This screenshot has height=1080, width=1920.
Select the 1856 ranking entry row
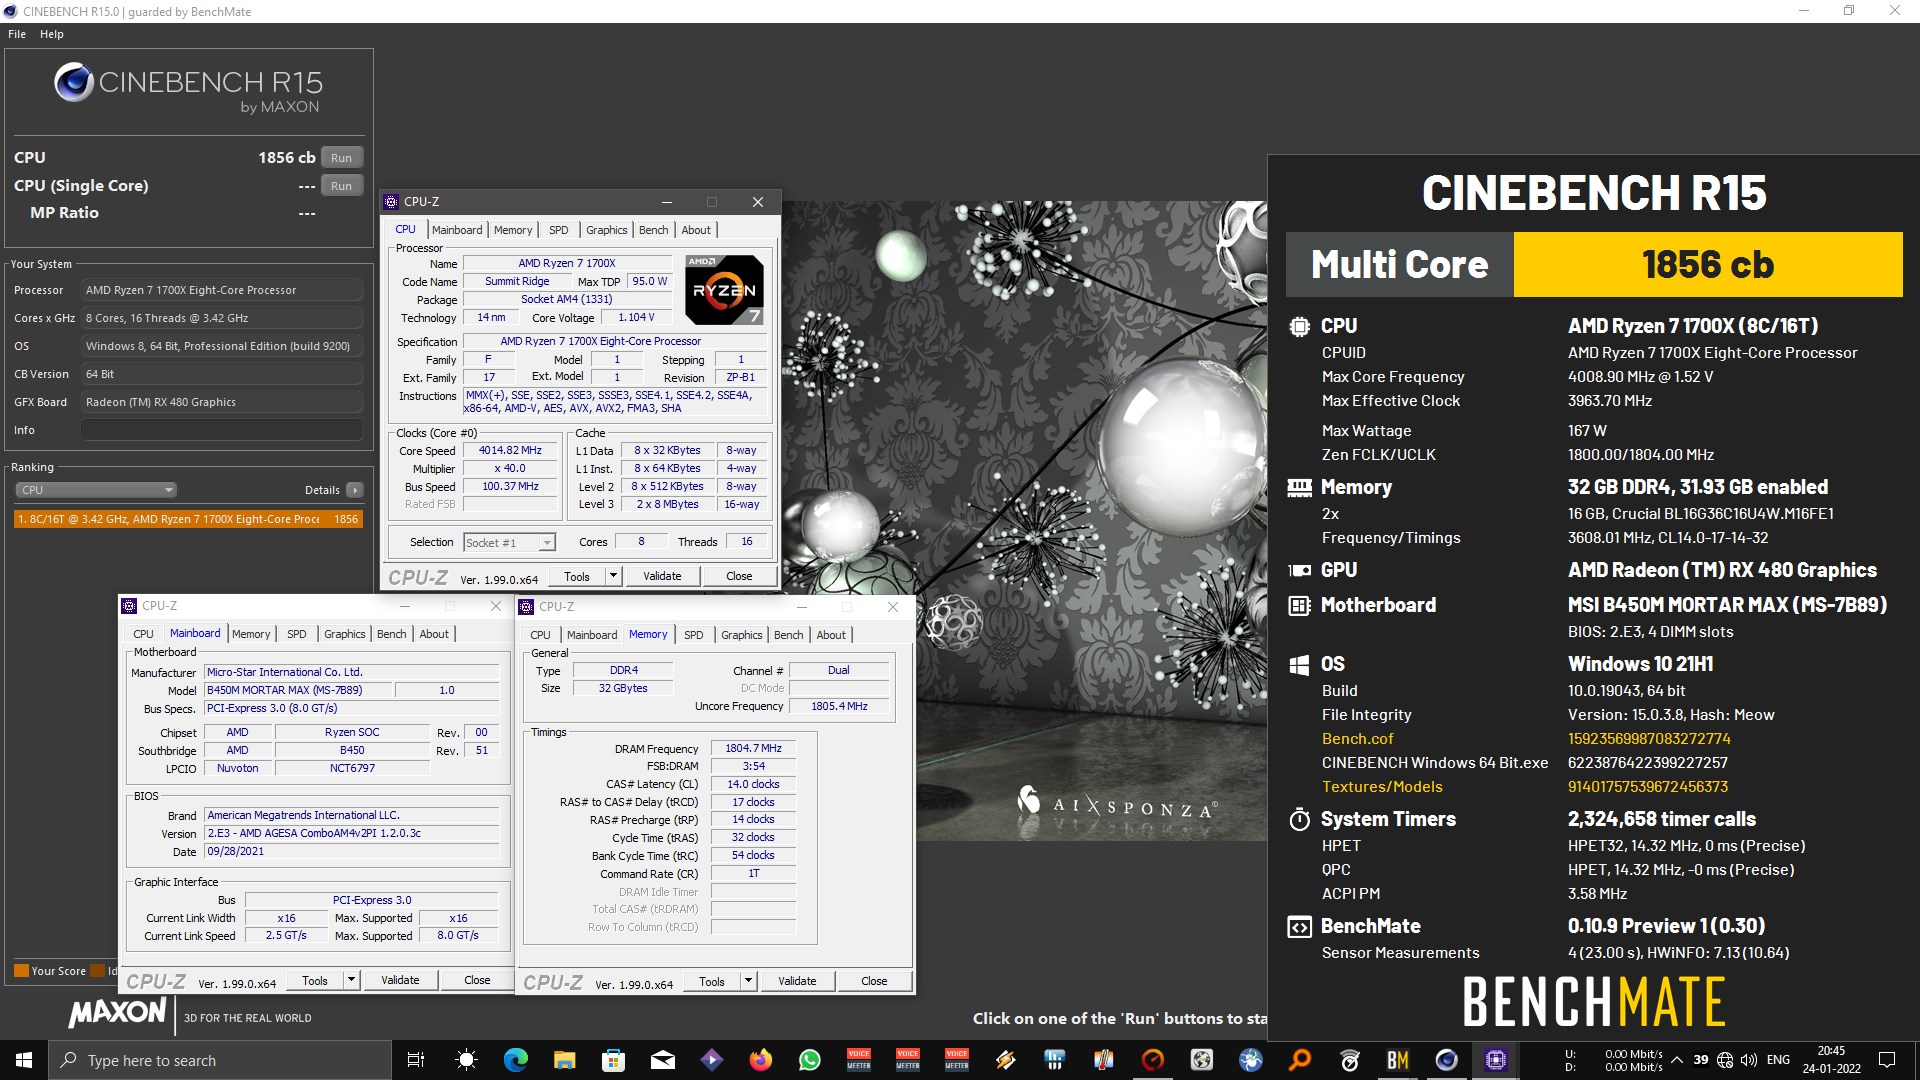(x=188, y=519)
